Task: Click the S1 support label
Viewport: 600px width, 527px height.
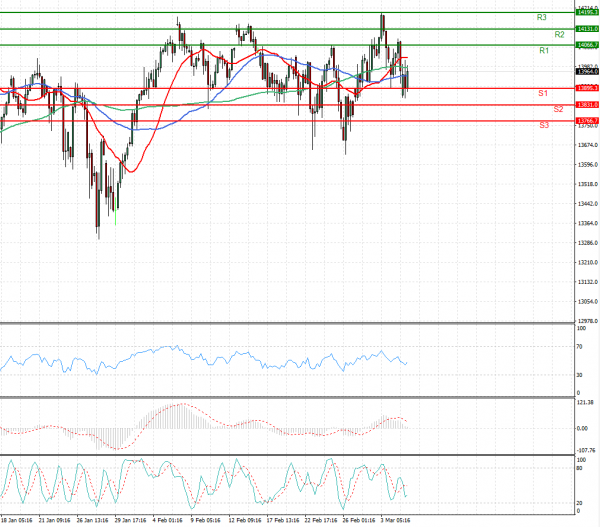Action: point(543,93)
